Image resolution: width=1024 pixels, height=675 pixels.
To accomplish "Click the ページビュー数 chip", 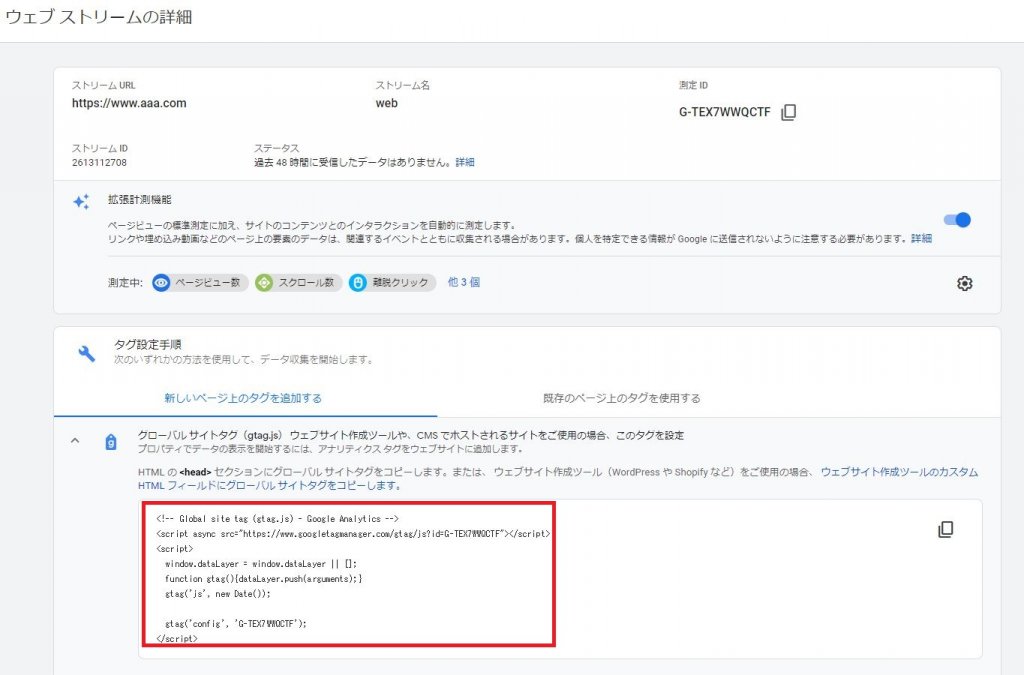I will point(200,283).
